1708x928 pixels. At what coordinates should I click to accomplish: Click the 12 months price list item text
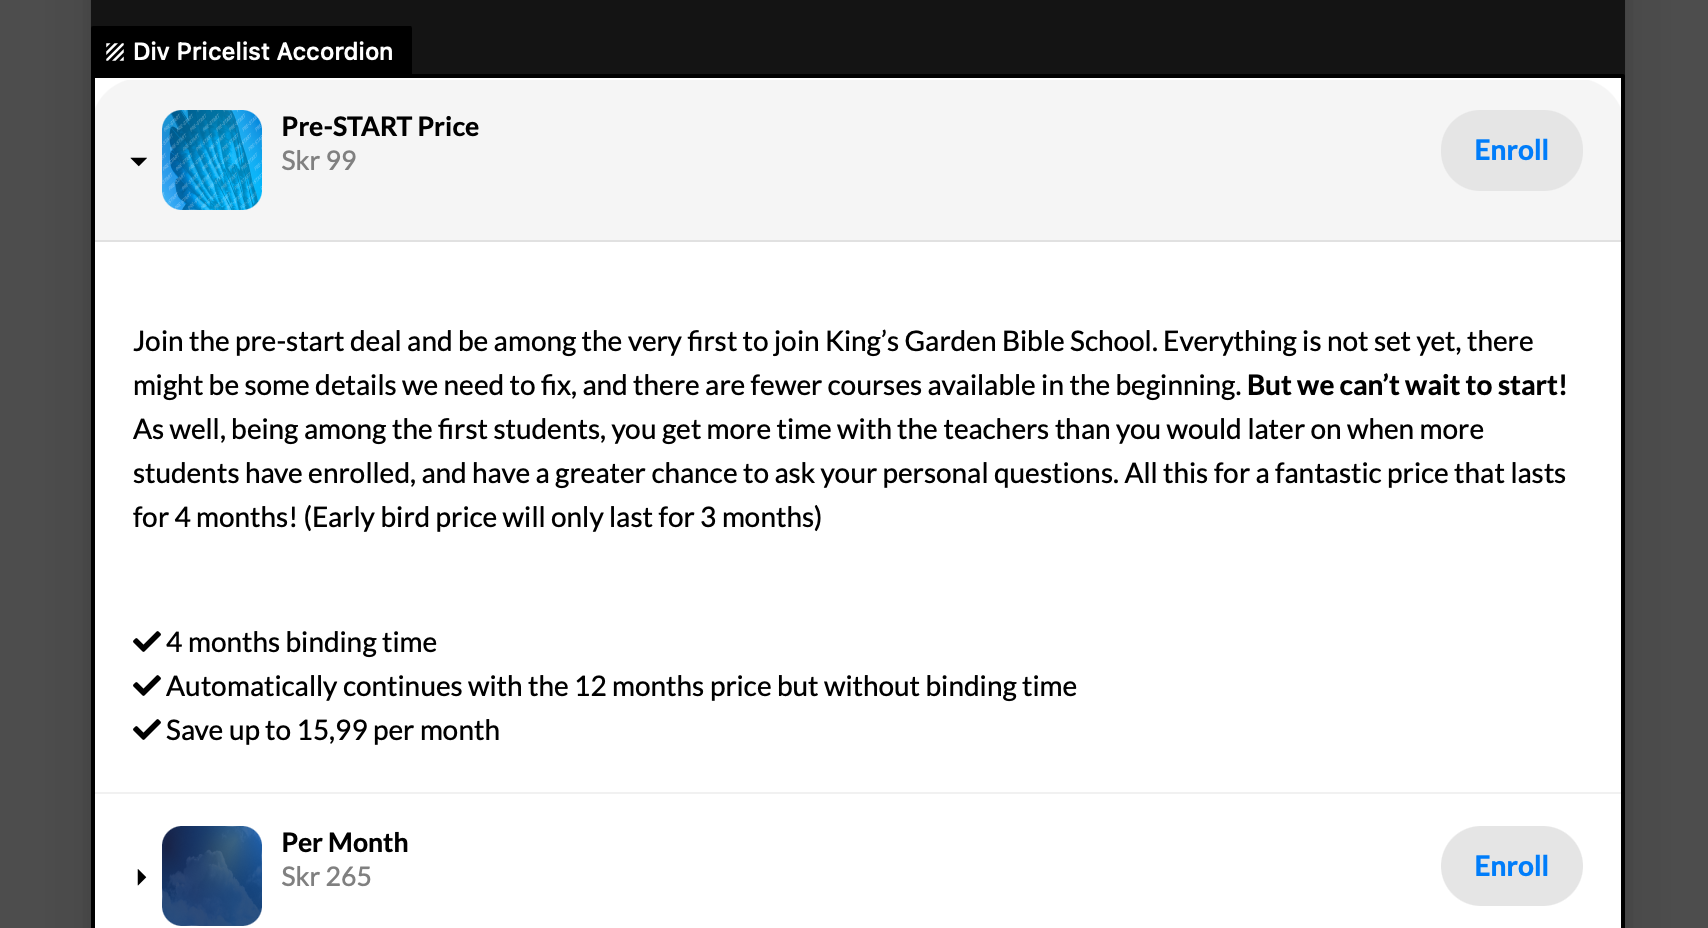click(x=621, y=686)
